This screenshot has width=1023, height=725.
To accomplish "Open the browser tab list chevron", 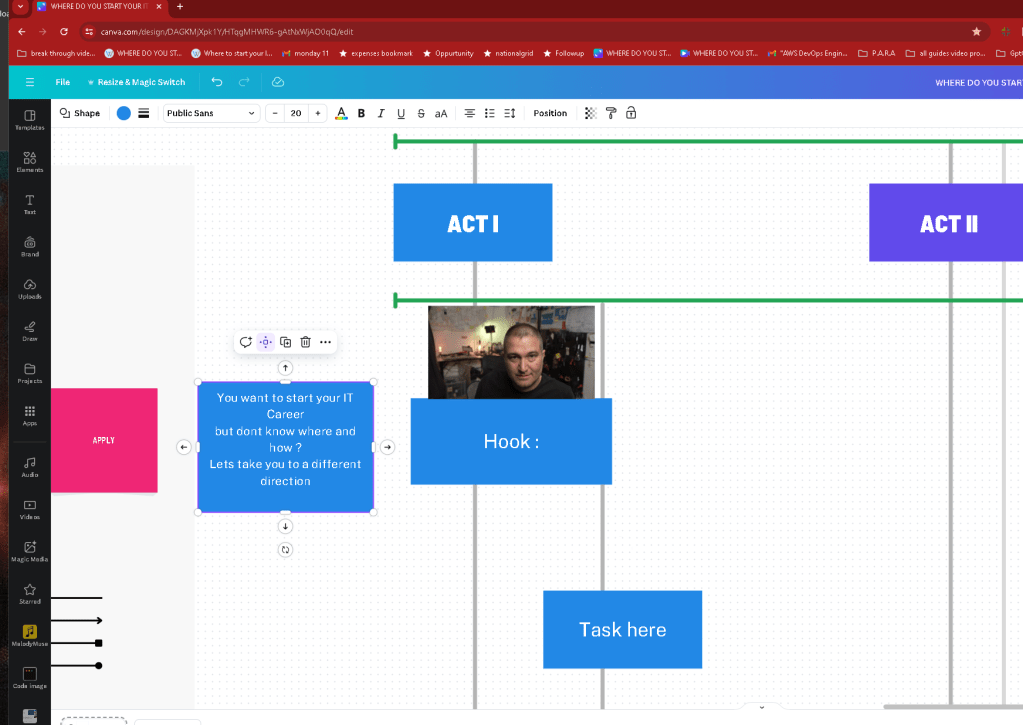I will (20, 7).
